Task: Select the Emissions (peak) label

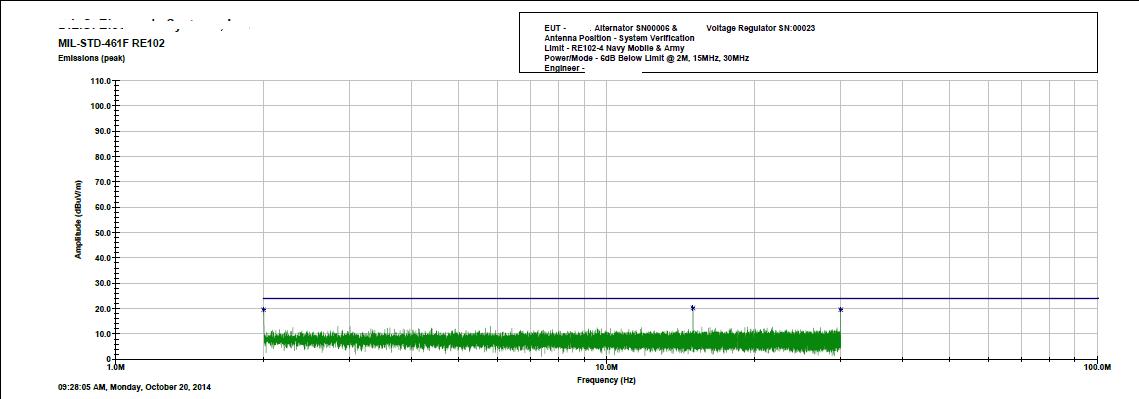Action: tap(92, 59)
